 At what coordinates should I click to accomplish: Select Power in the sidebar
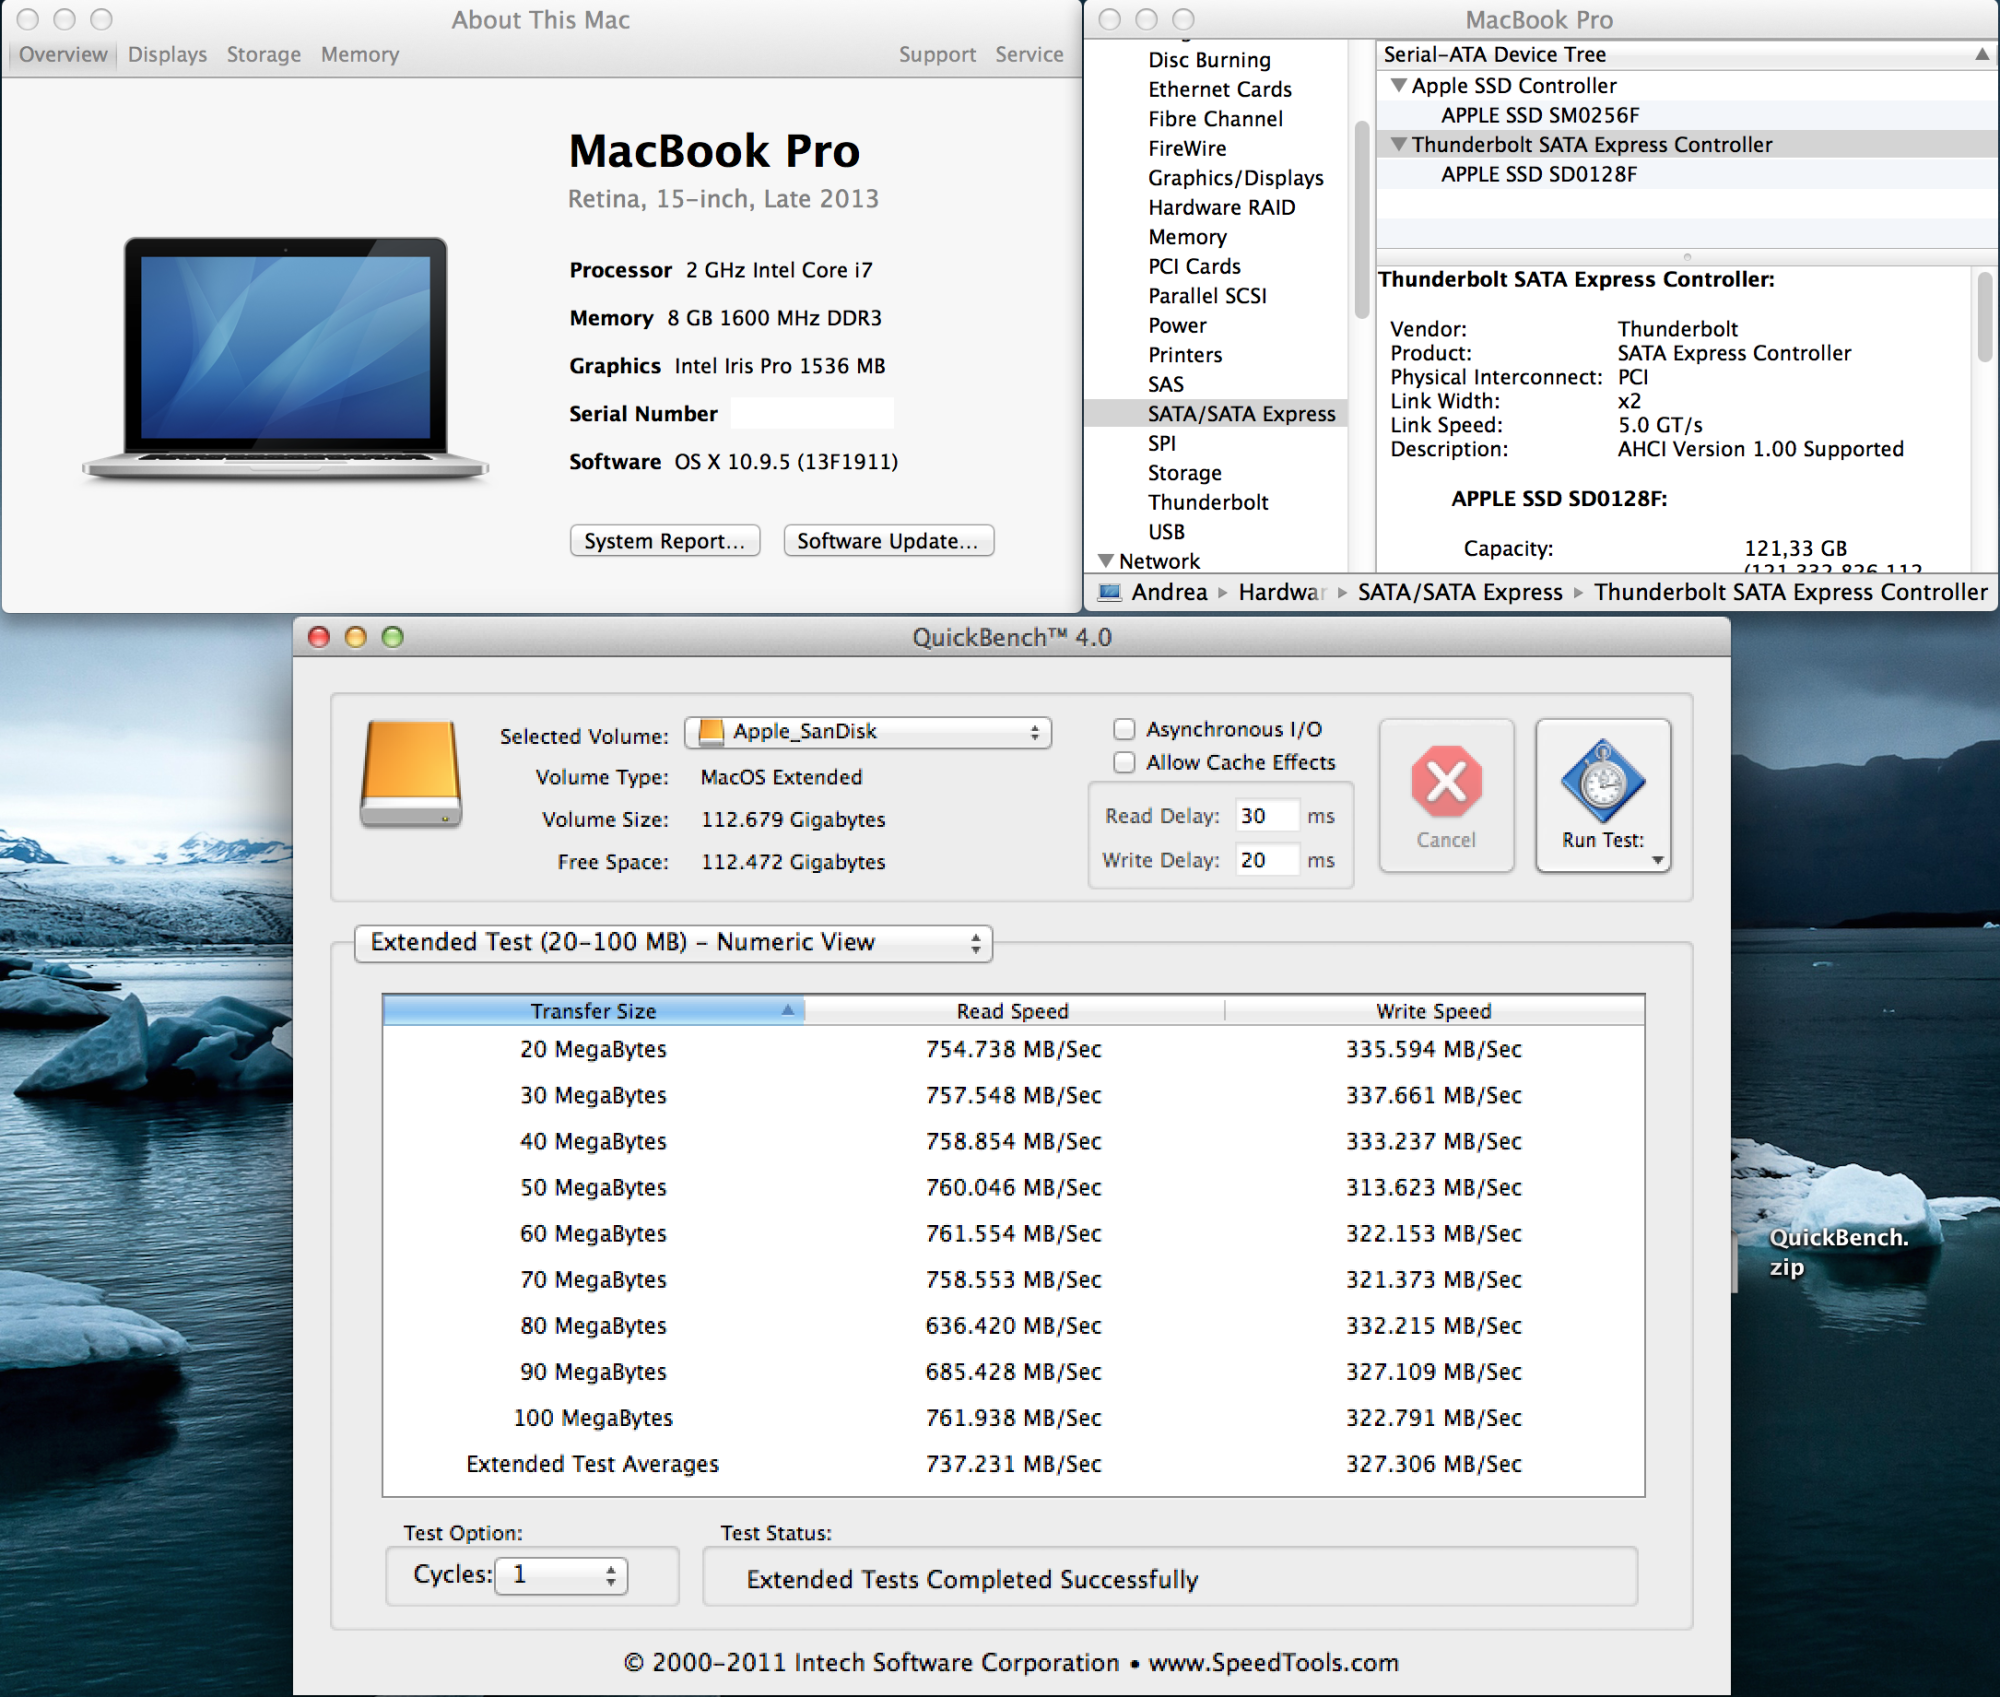point(1177,325)
